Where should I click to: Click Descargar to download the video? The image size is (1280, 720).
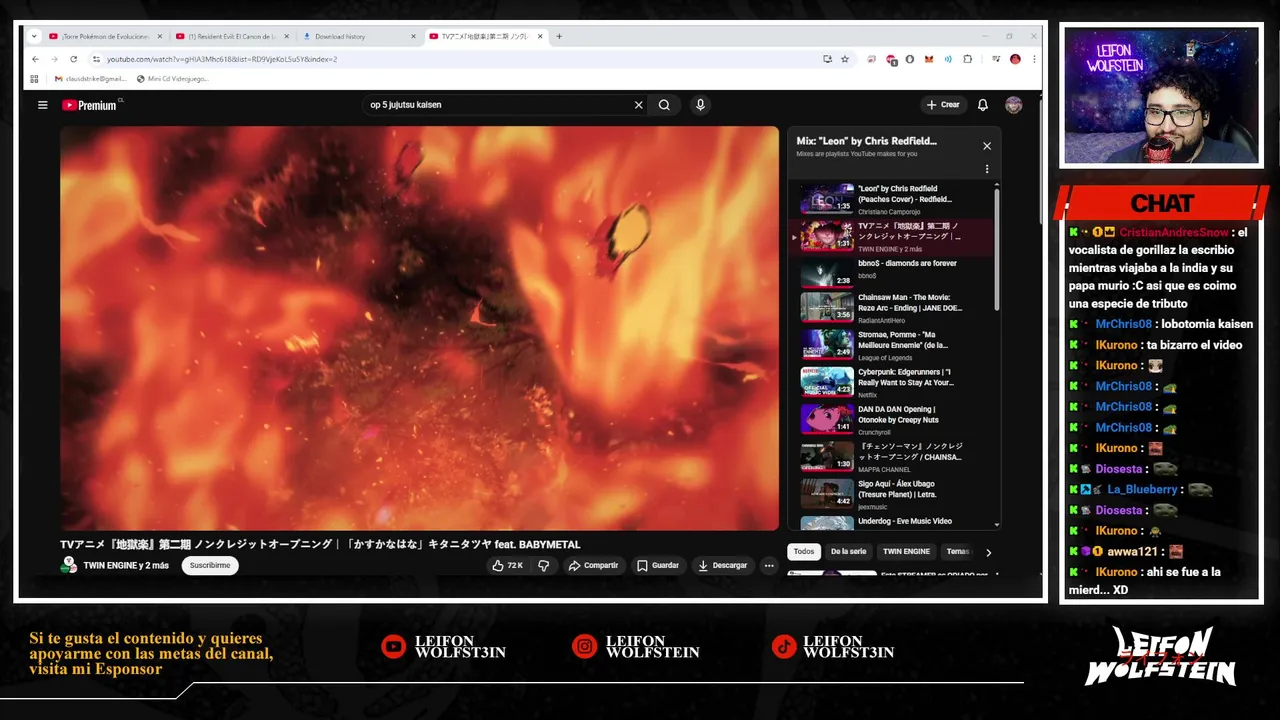click(722, 565)
